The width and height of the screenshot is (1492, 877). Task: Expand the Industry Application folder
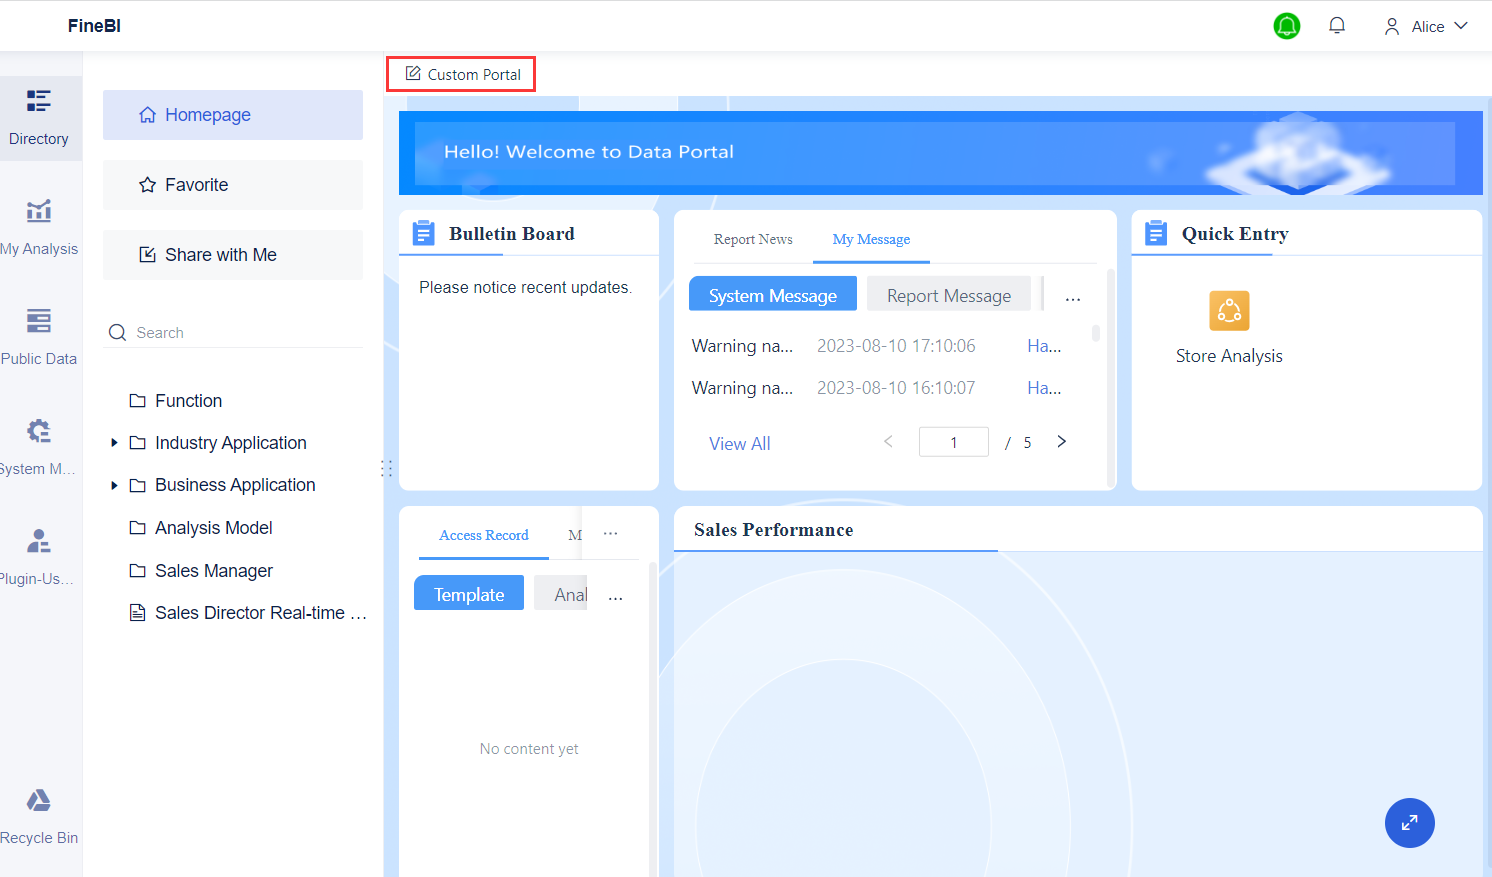point(114,443)
